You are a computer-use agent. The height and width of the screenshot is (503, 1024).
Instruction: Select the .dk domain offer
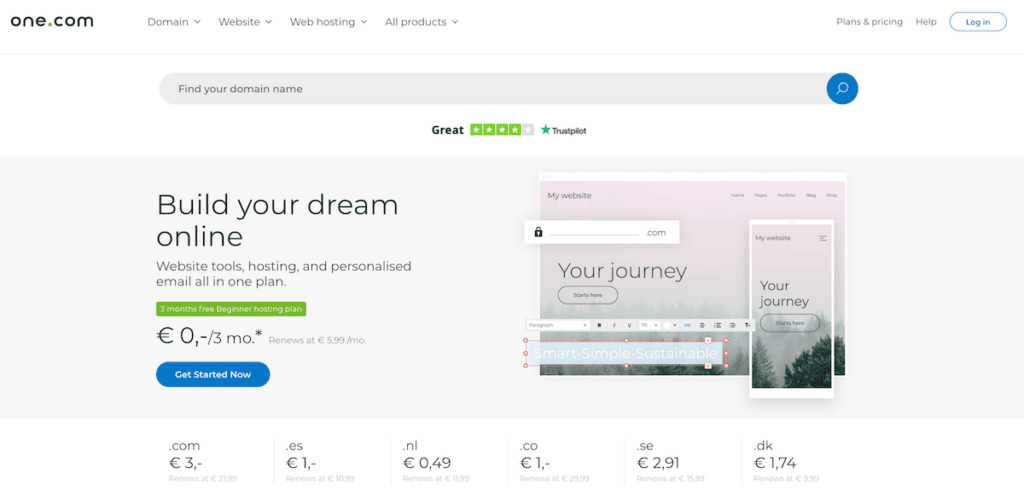tap(786, 463)
